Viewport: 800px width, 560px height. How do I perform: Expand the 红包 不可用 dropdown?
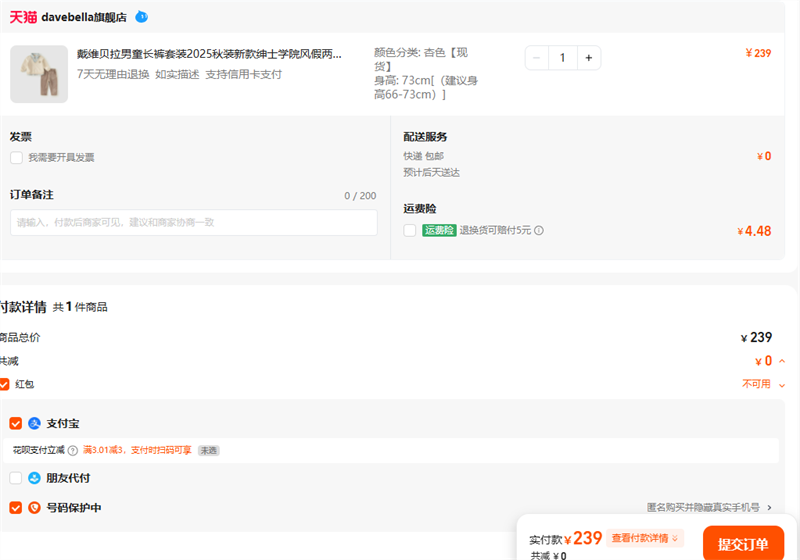782,385
